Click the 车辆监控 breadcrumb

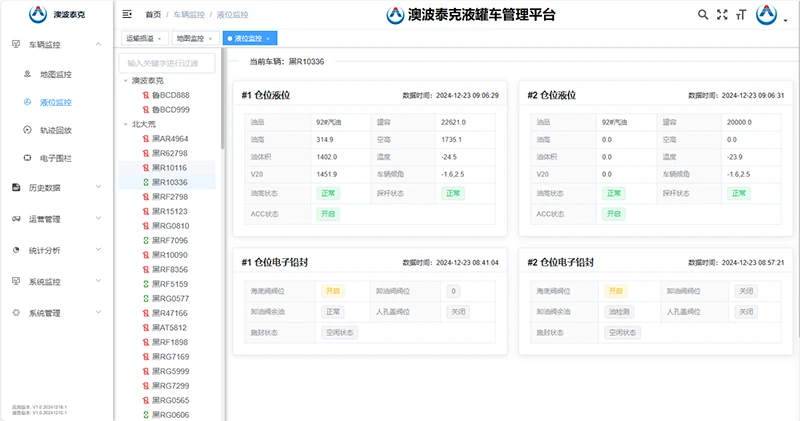pyautogui.click(x=189, y=15)
